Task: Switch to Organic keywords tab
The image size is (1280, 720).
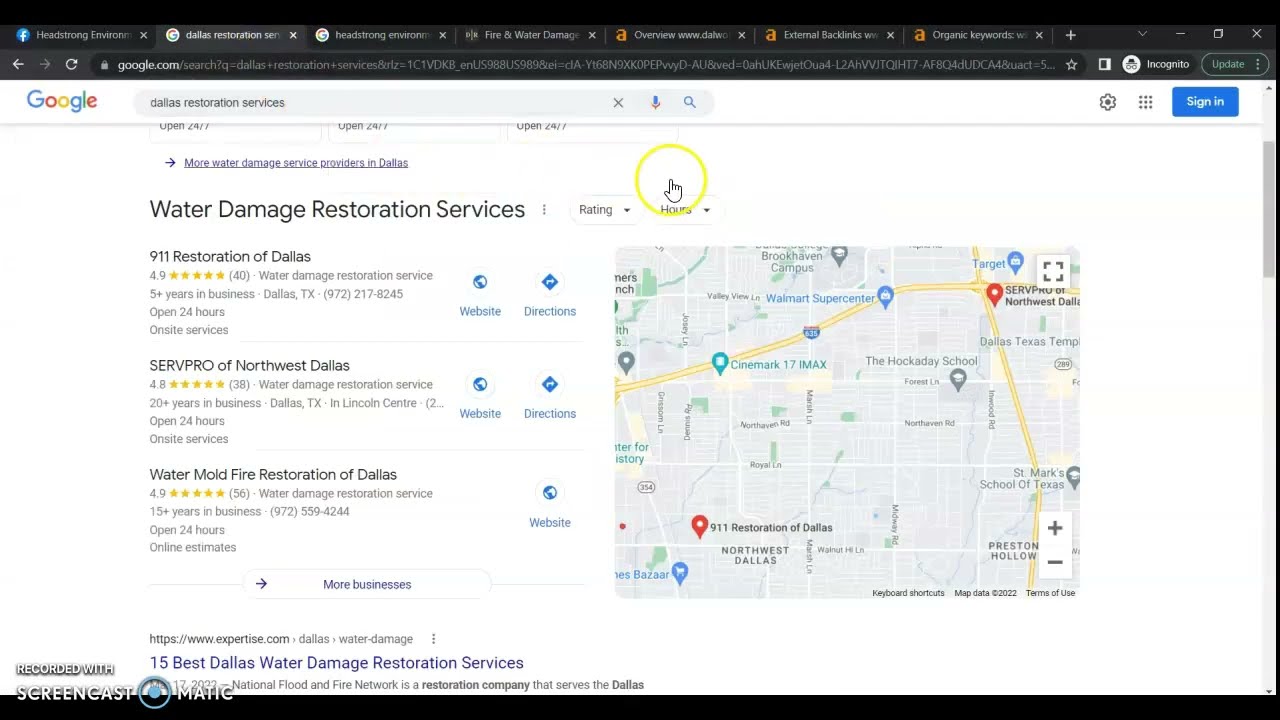Action: point(979,35)
